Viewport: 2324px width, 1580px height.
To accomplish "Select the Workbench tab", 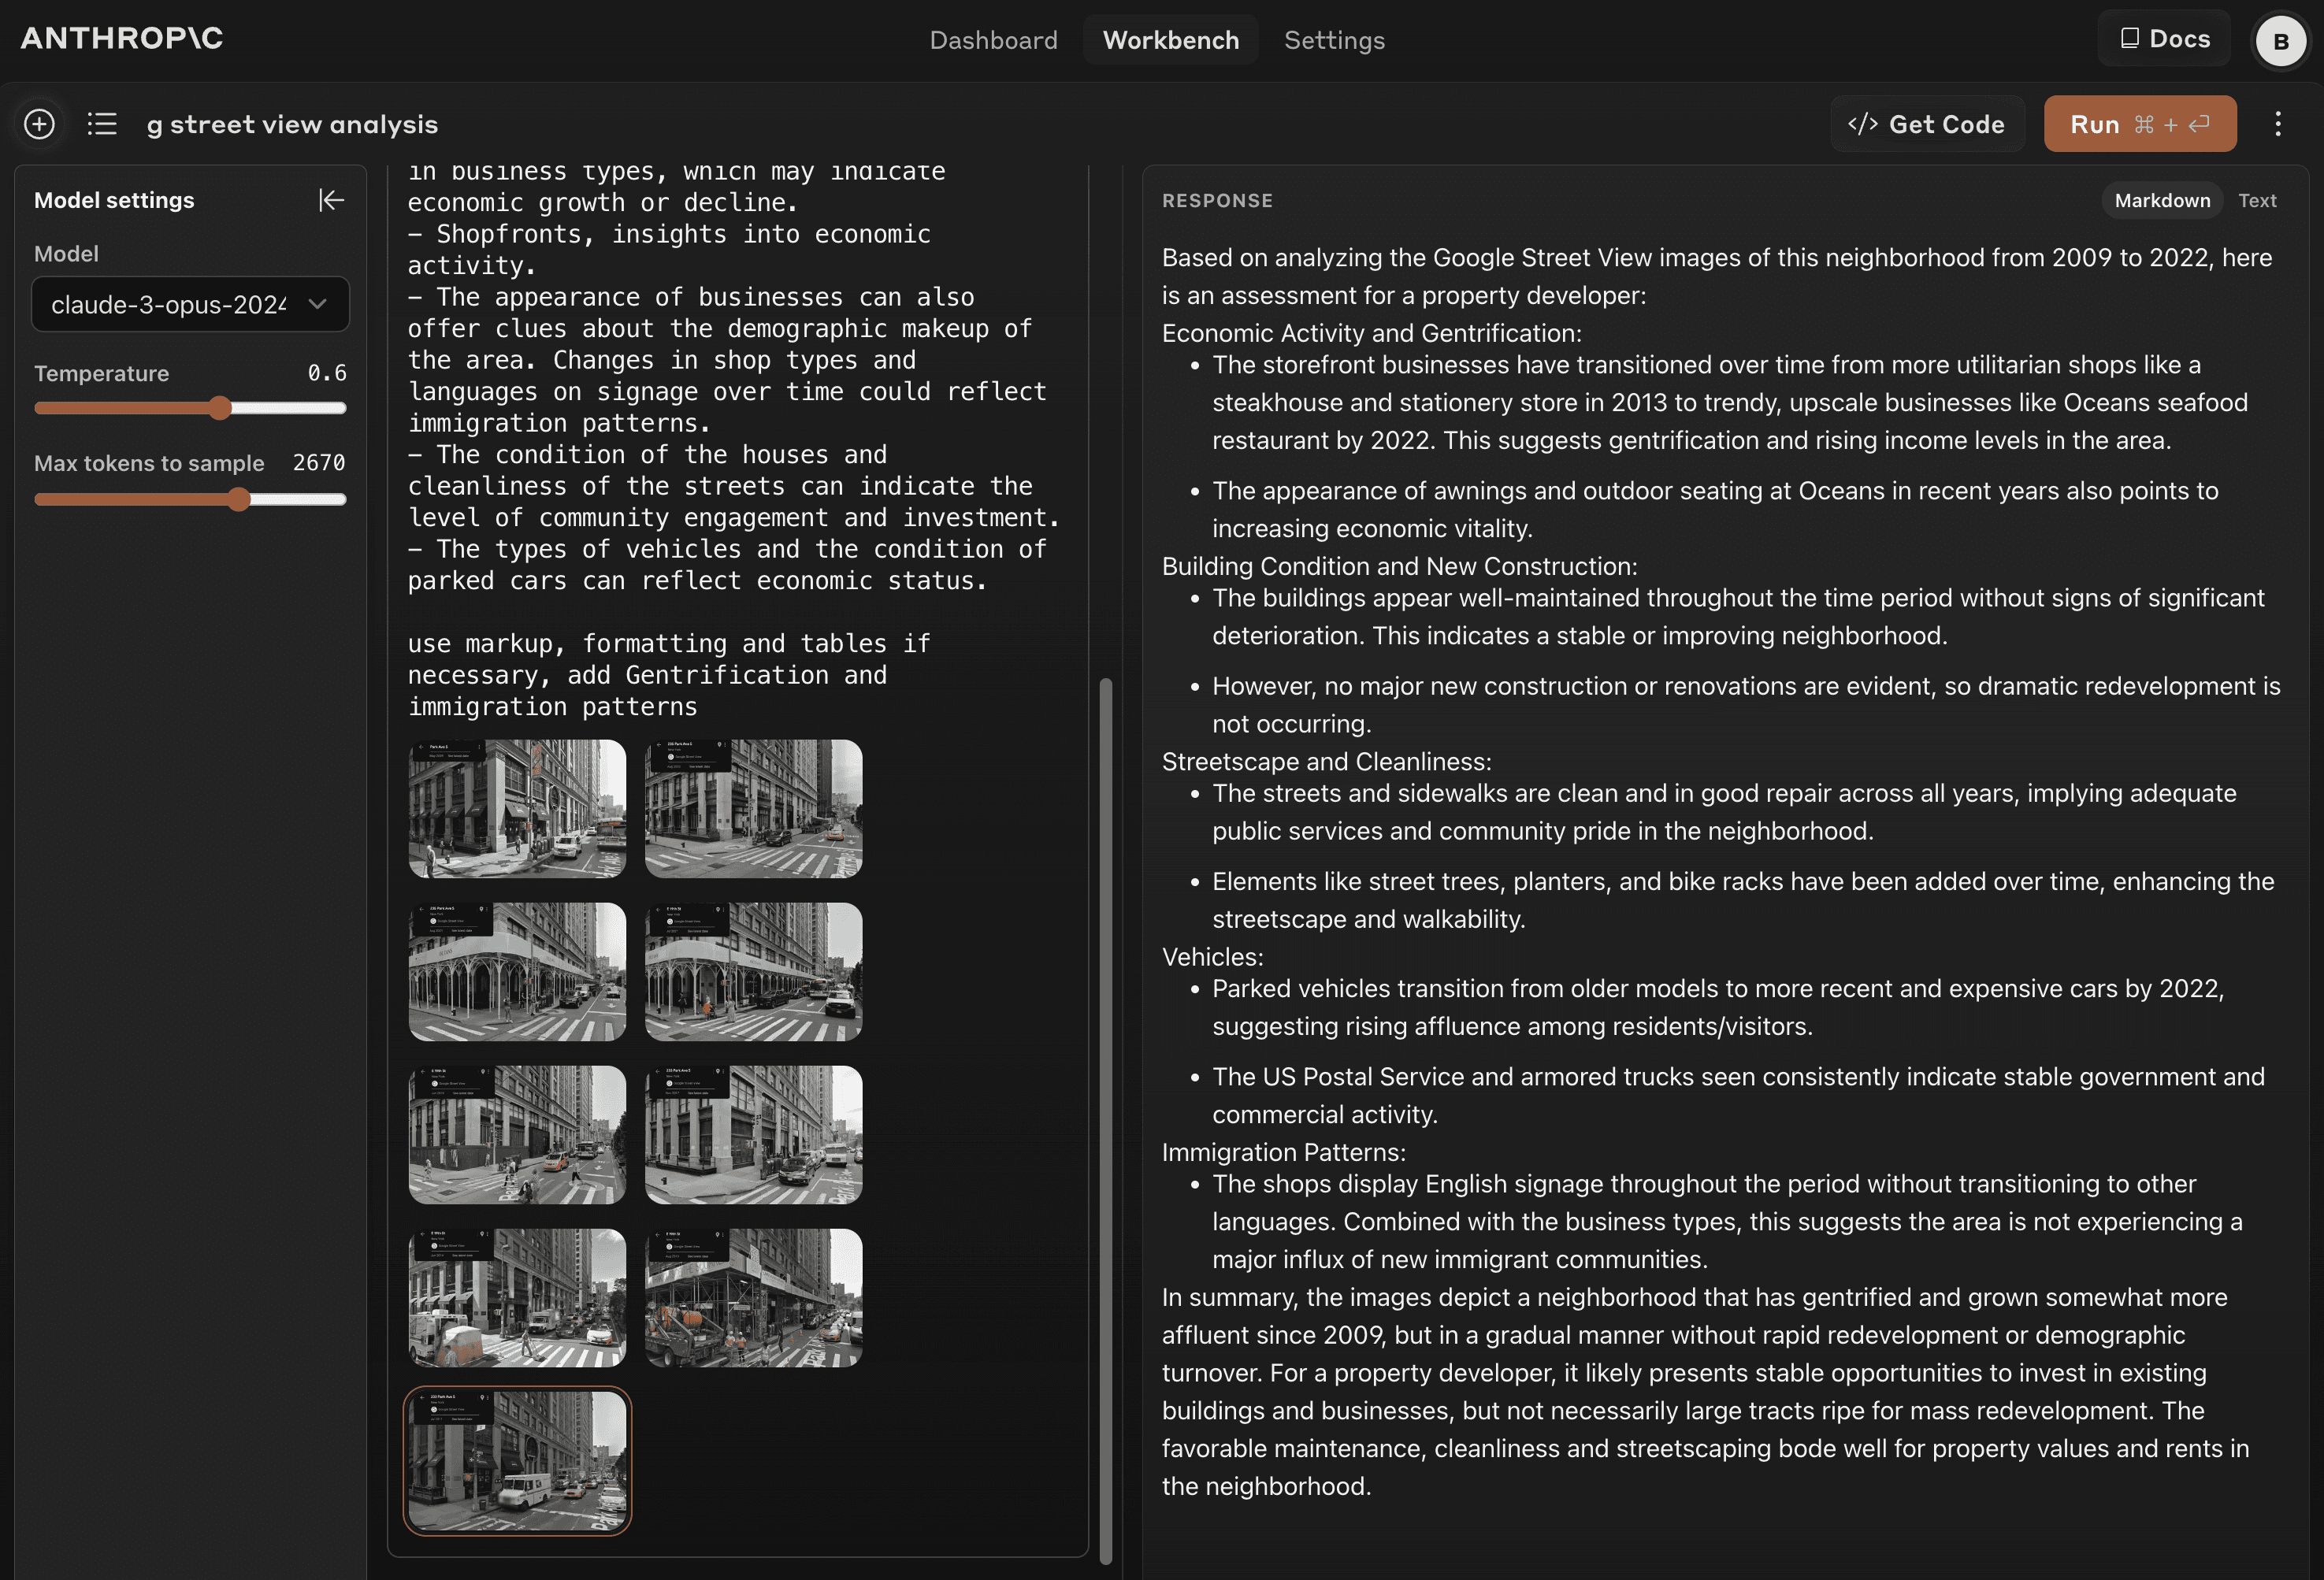I will (x=1171, y=40).
